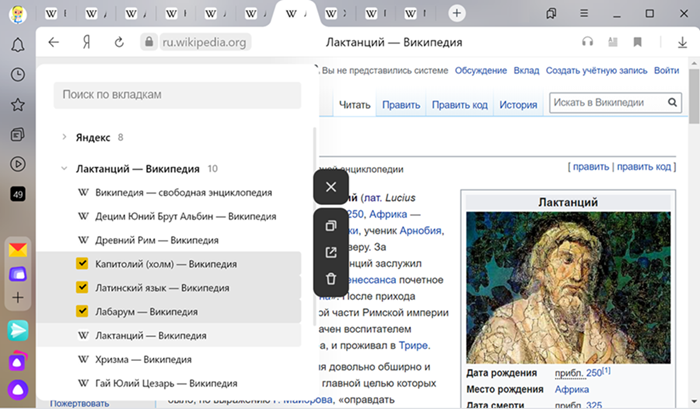This screenshot has height=409, width=700.
Task: Add a new sidebar app with plus icon
Action: point(18,297)
